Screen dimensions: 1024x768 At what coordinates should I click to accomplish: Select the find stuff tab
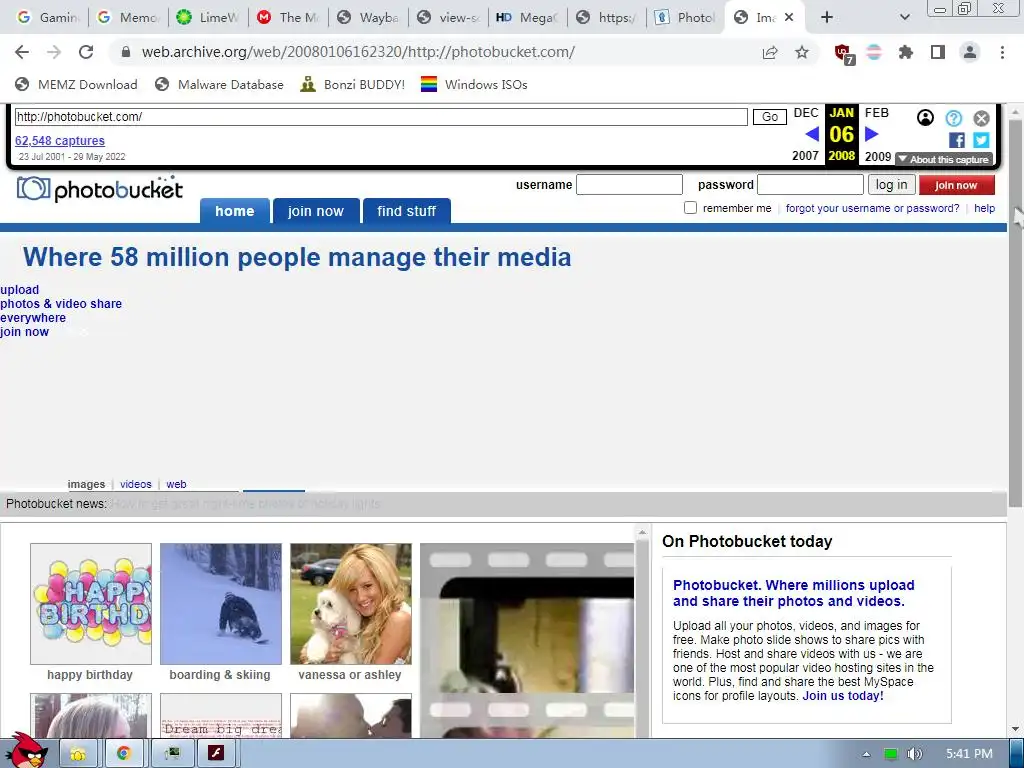[407, 211]
